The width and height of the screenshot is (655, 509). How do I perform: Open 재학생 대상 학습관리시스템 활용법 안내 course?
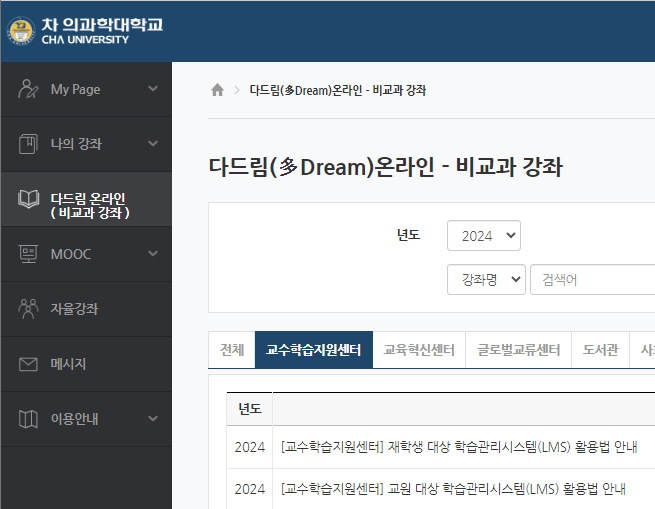point(459,447)
